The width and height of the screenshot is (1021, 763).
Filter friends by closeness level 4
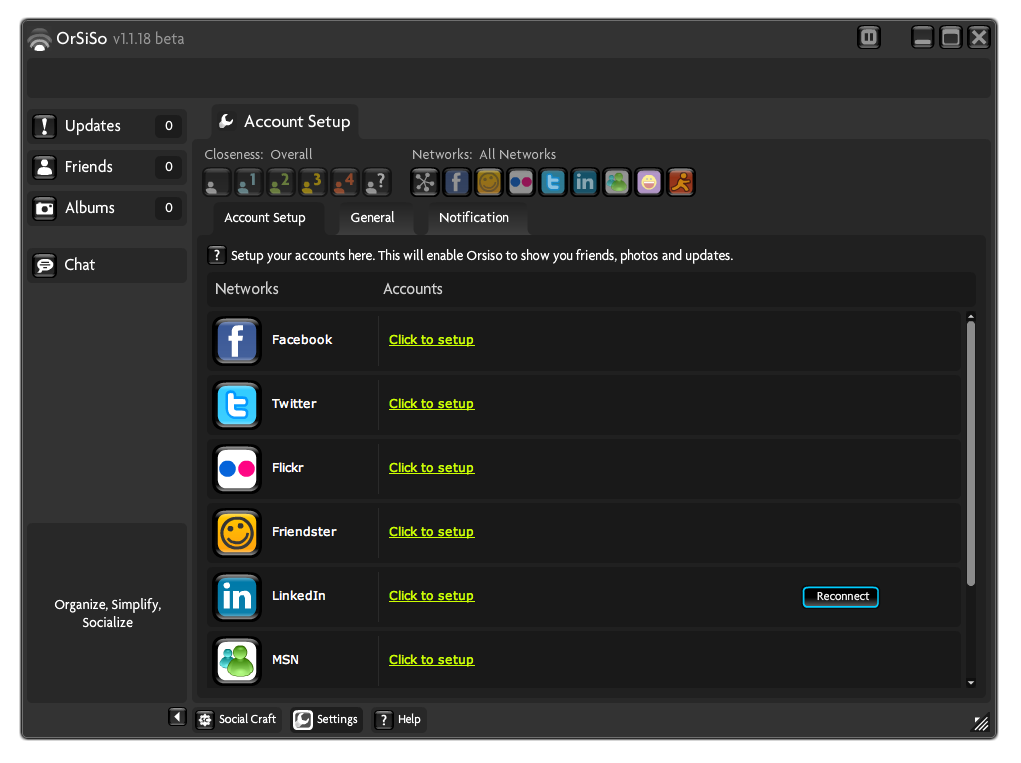344,182
